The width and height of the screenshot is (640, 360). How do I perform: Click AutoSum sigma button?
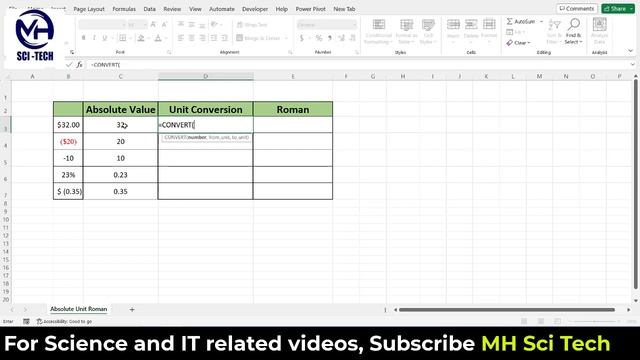coord(520,21)
